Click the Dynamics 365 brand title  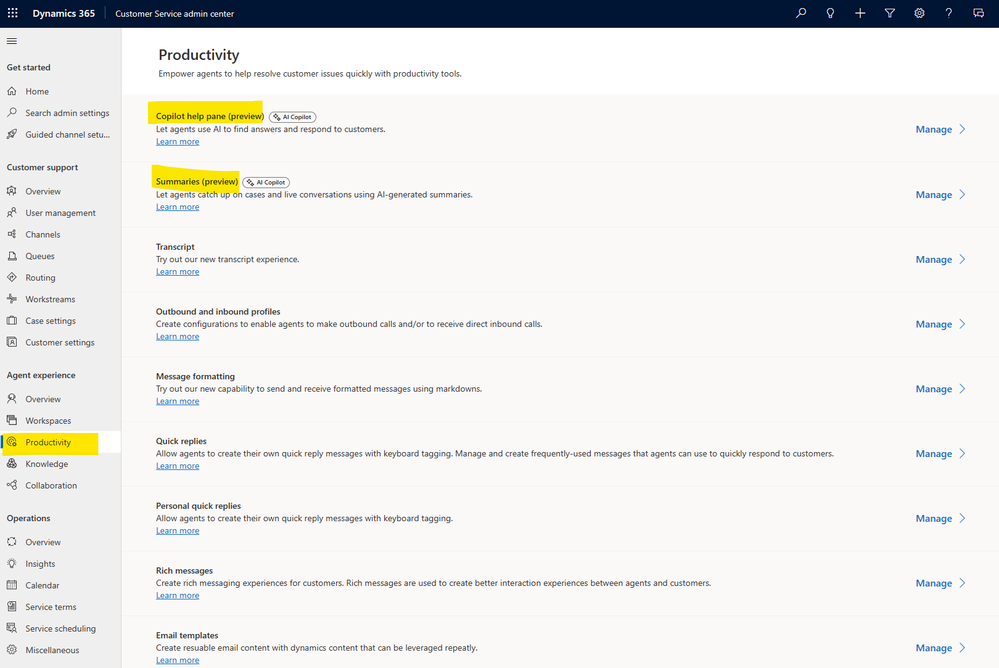[x=64, y=13]
